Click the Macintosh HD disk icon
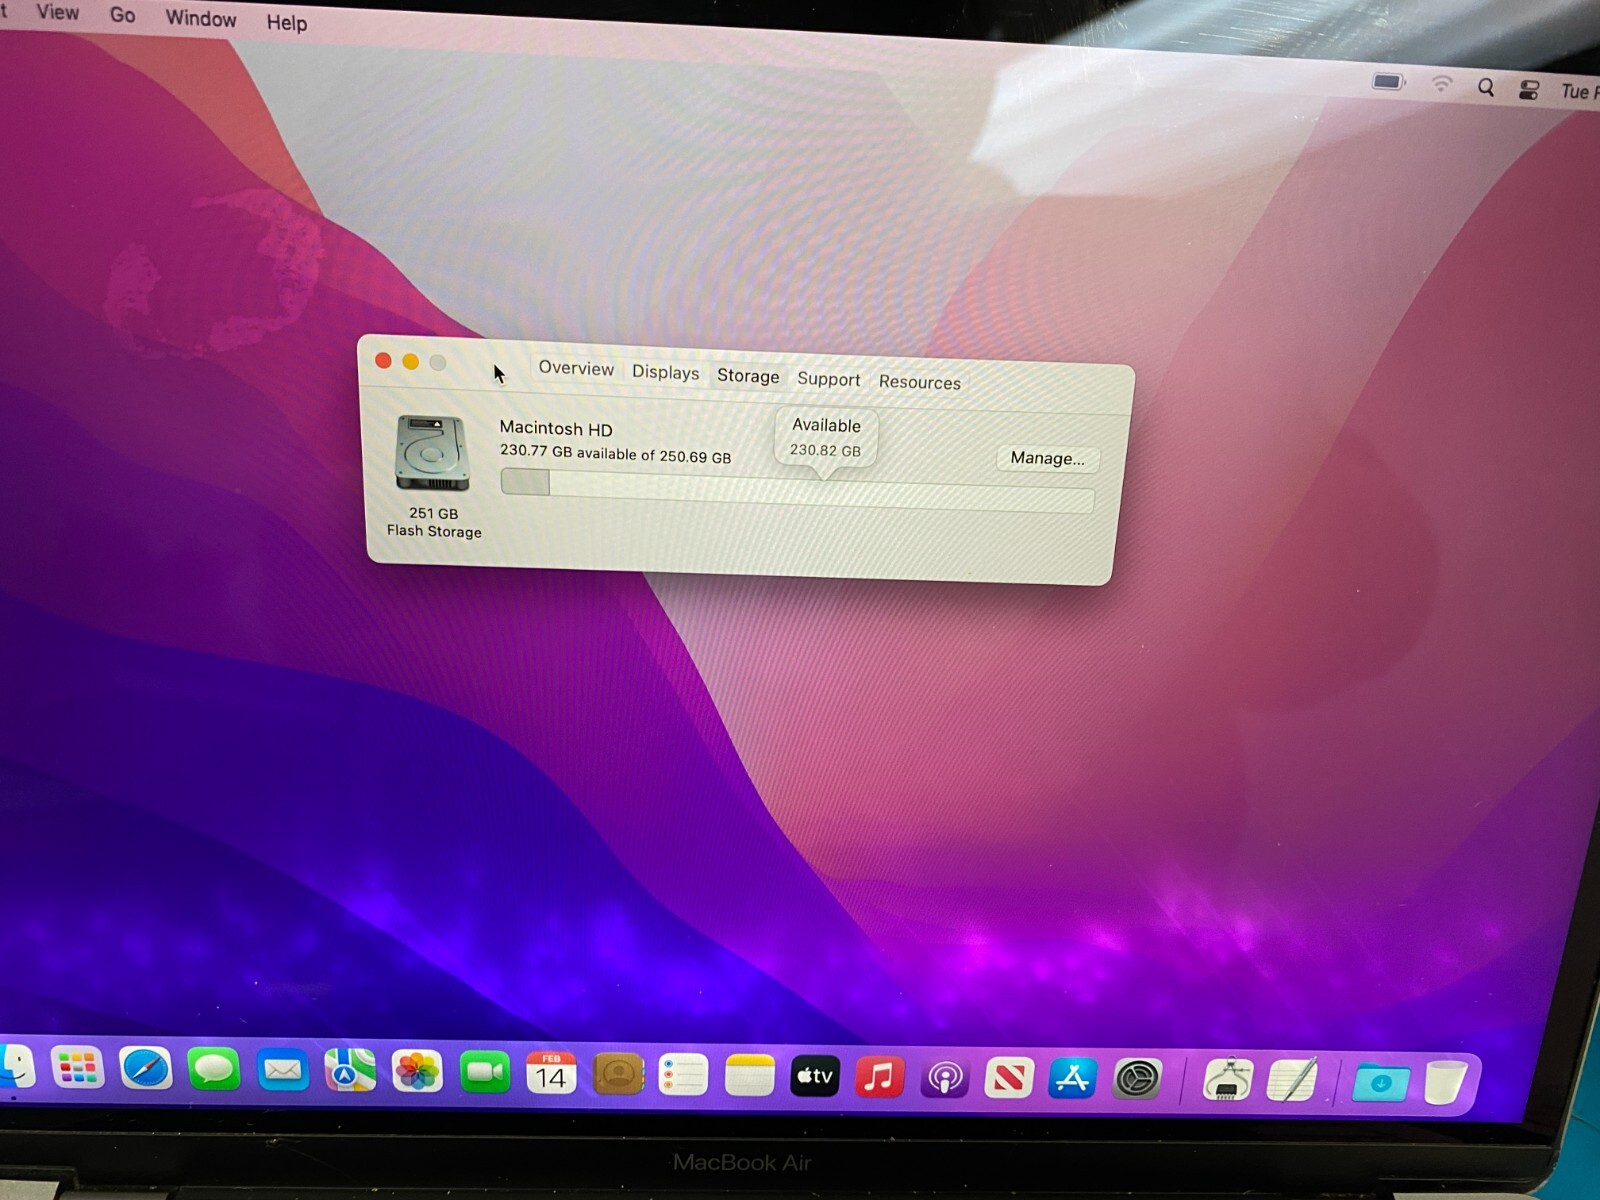Image resolution: width=1600 pixels, height=1200 pixels. coord(432,453)
